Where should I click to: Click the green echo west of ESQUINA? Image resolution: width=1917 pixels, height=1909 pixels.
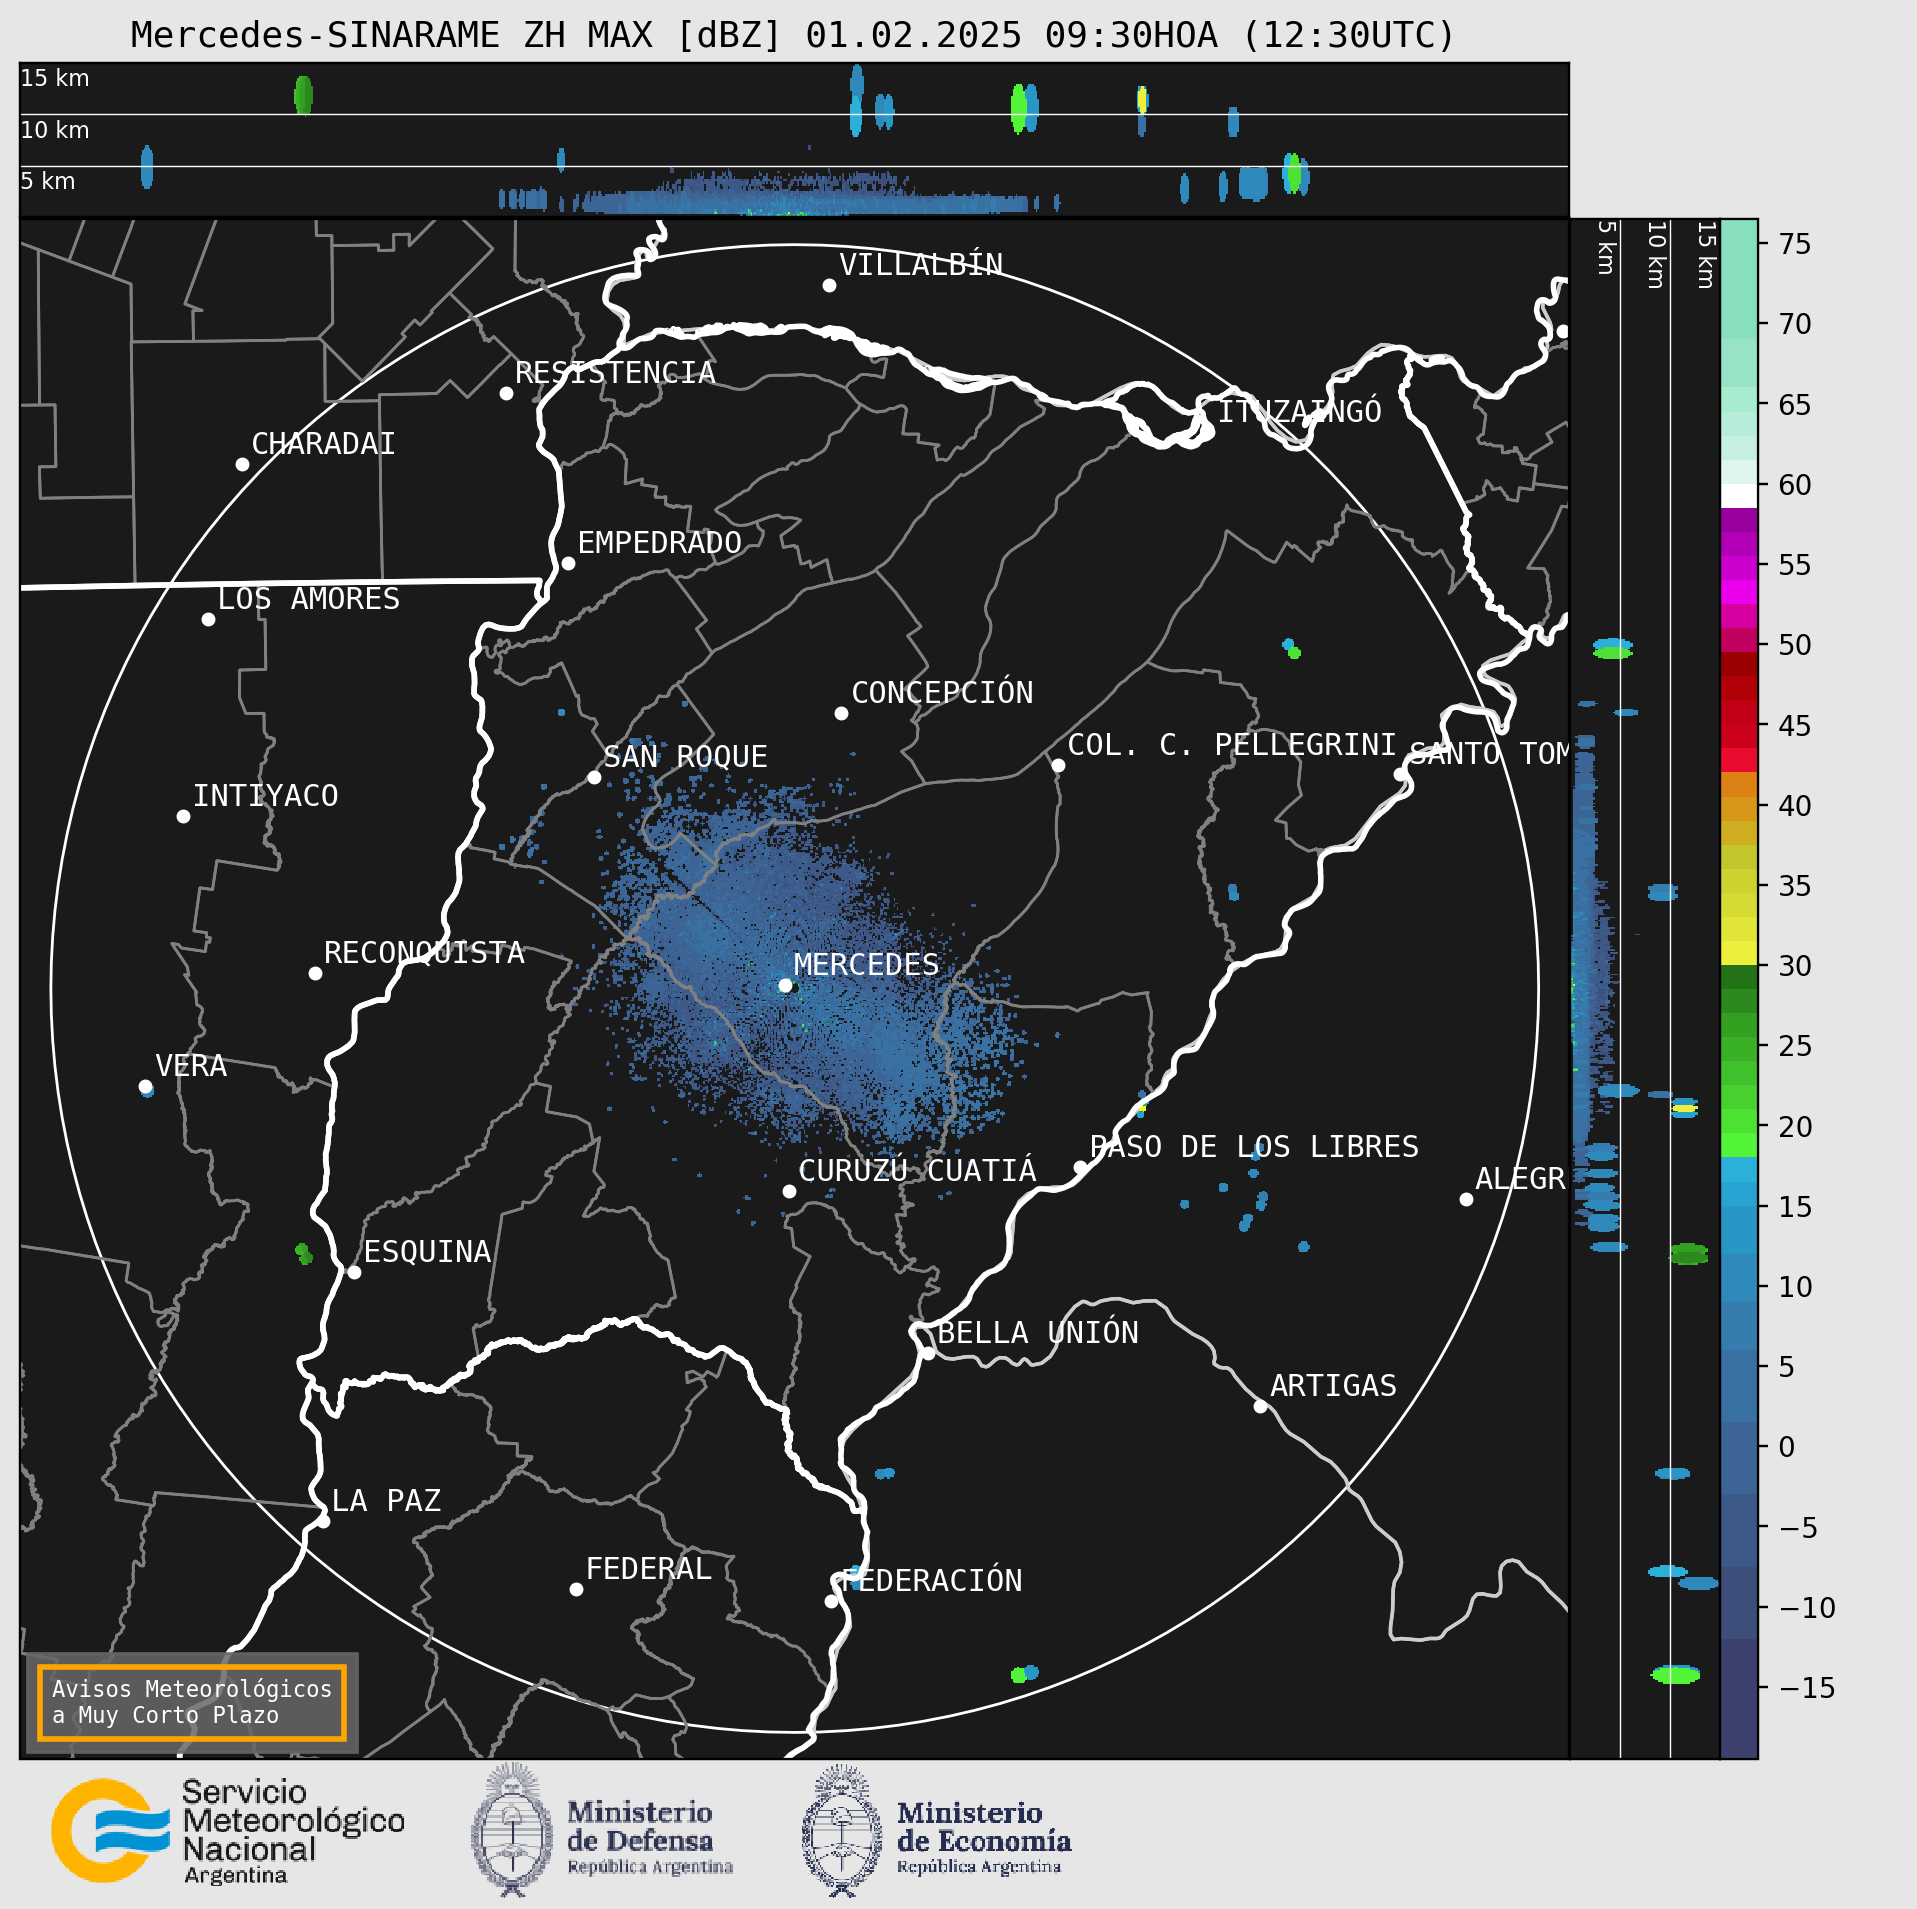pos(304,1253)
